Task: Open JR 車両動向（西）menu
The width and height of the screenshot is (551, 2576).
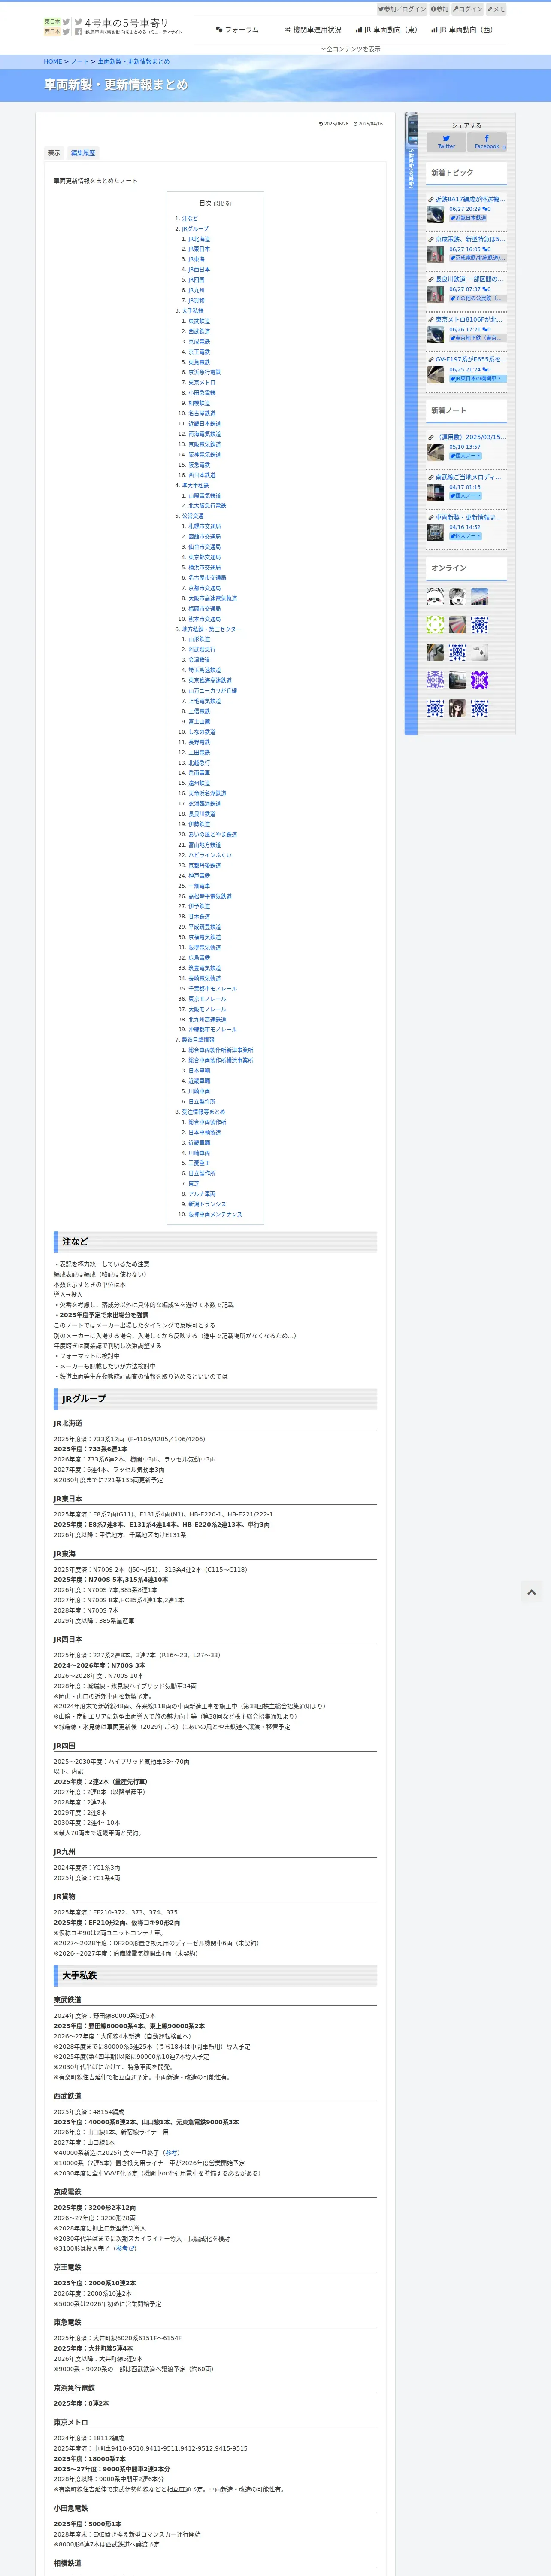Action: [462, 30]
